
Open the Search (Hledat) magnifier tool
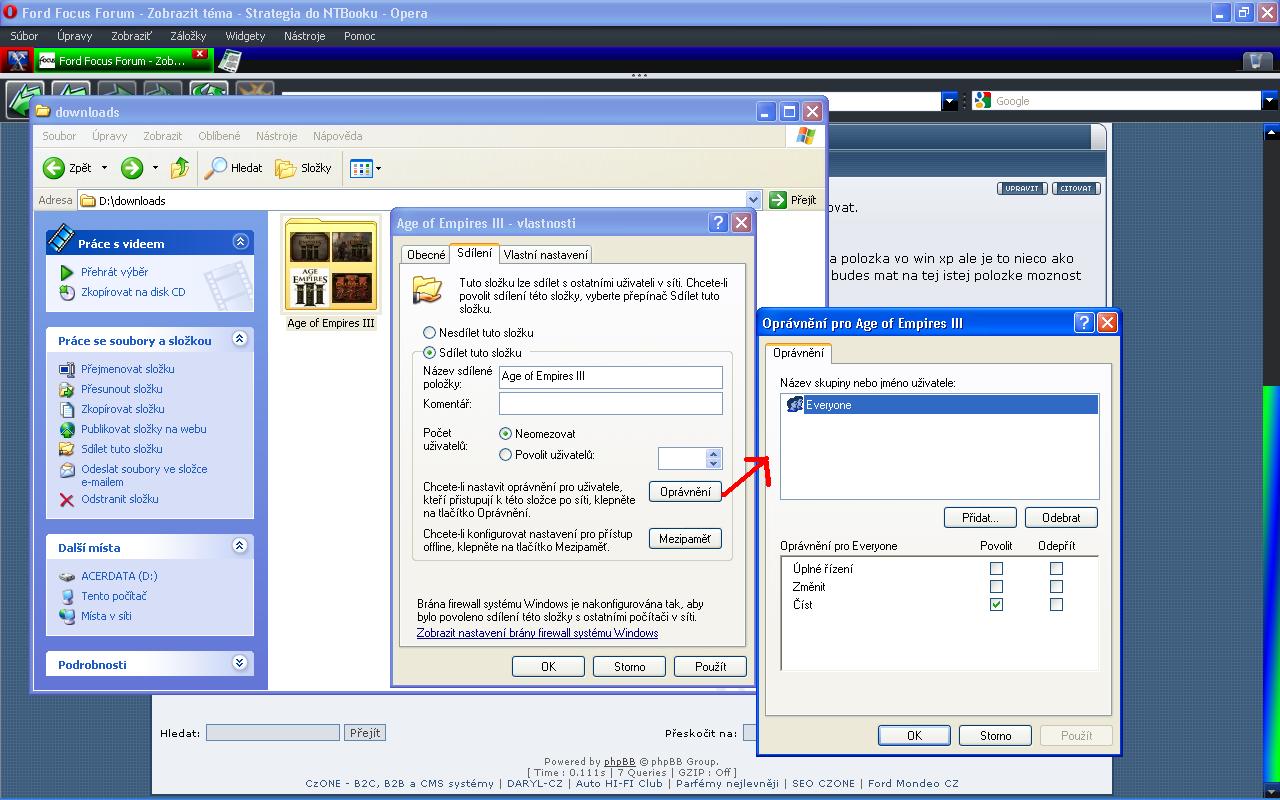(215, 168)
